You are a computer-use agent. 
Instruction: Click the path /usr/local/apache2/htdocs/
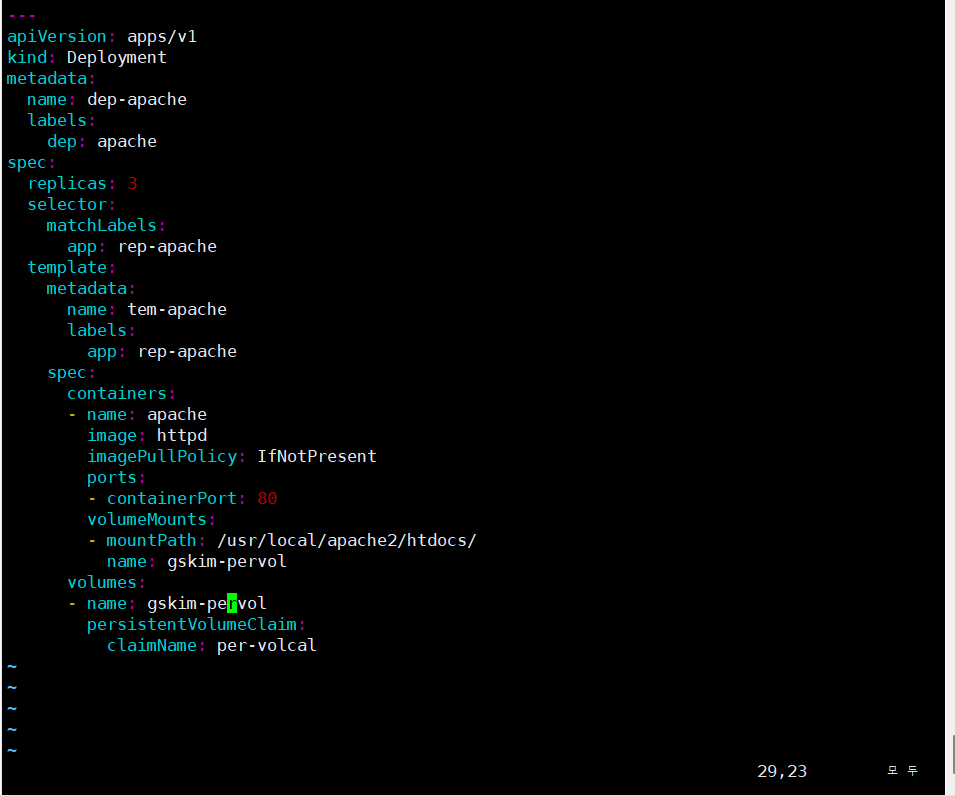[x=347, y=541]
